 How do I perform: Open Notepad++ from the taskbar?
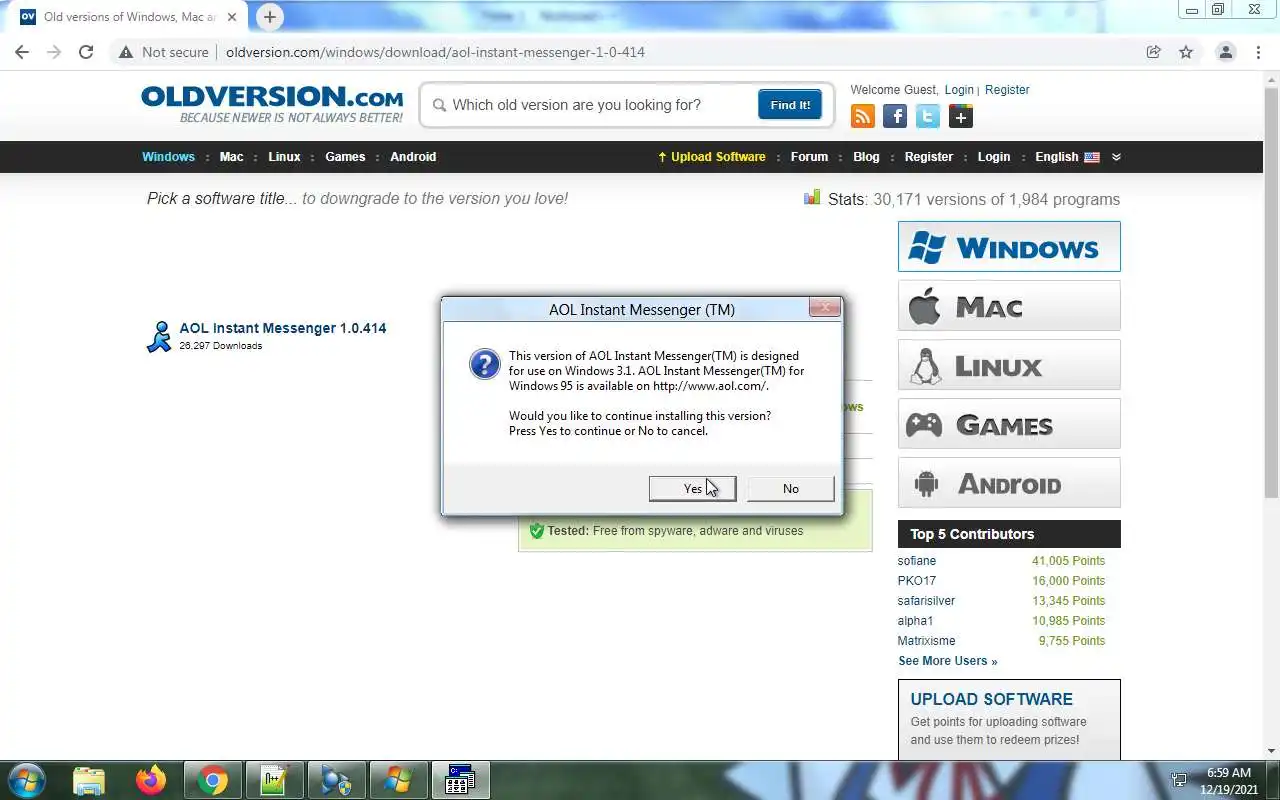[274, 780]
